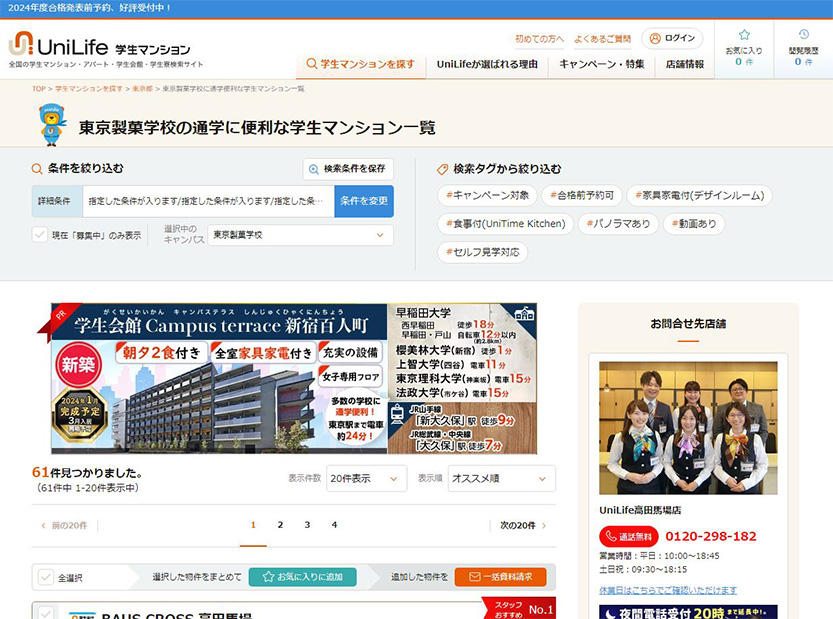
Task: Click the スタッフおすすめ No.1 ribbon
Action: pyautogui.click(x=519, y=608)
